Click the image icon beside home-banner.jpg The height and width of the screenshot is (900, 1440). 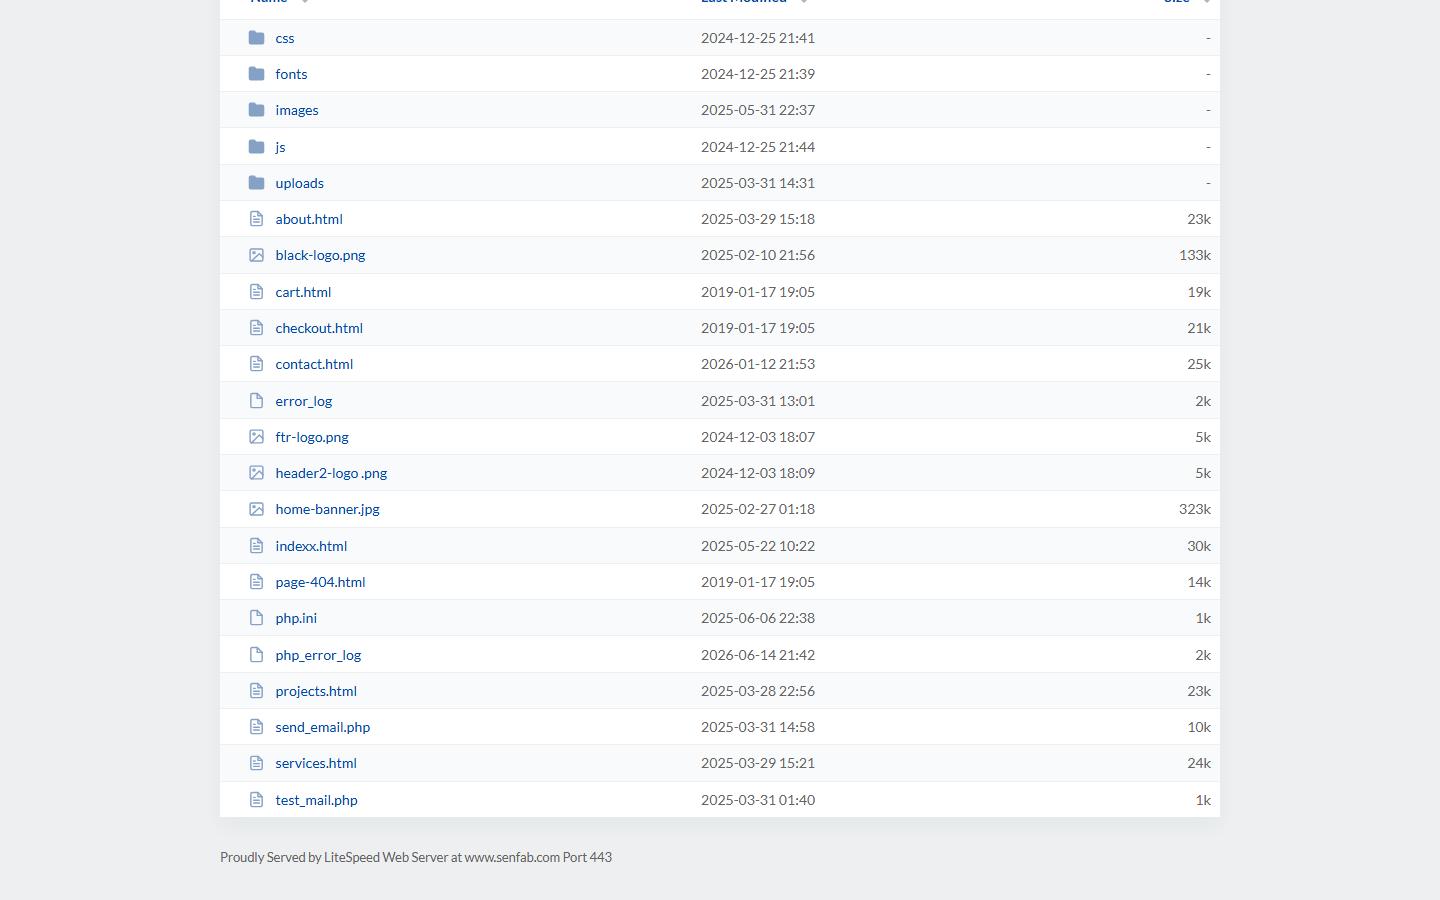click(x=256, y=509)
